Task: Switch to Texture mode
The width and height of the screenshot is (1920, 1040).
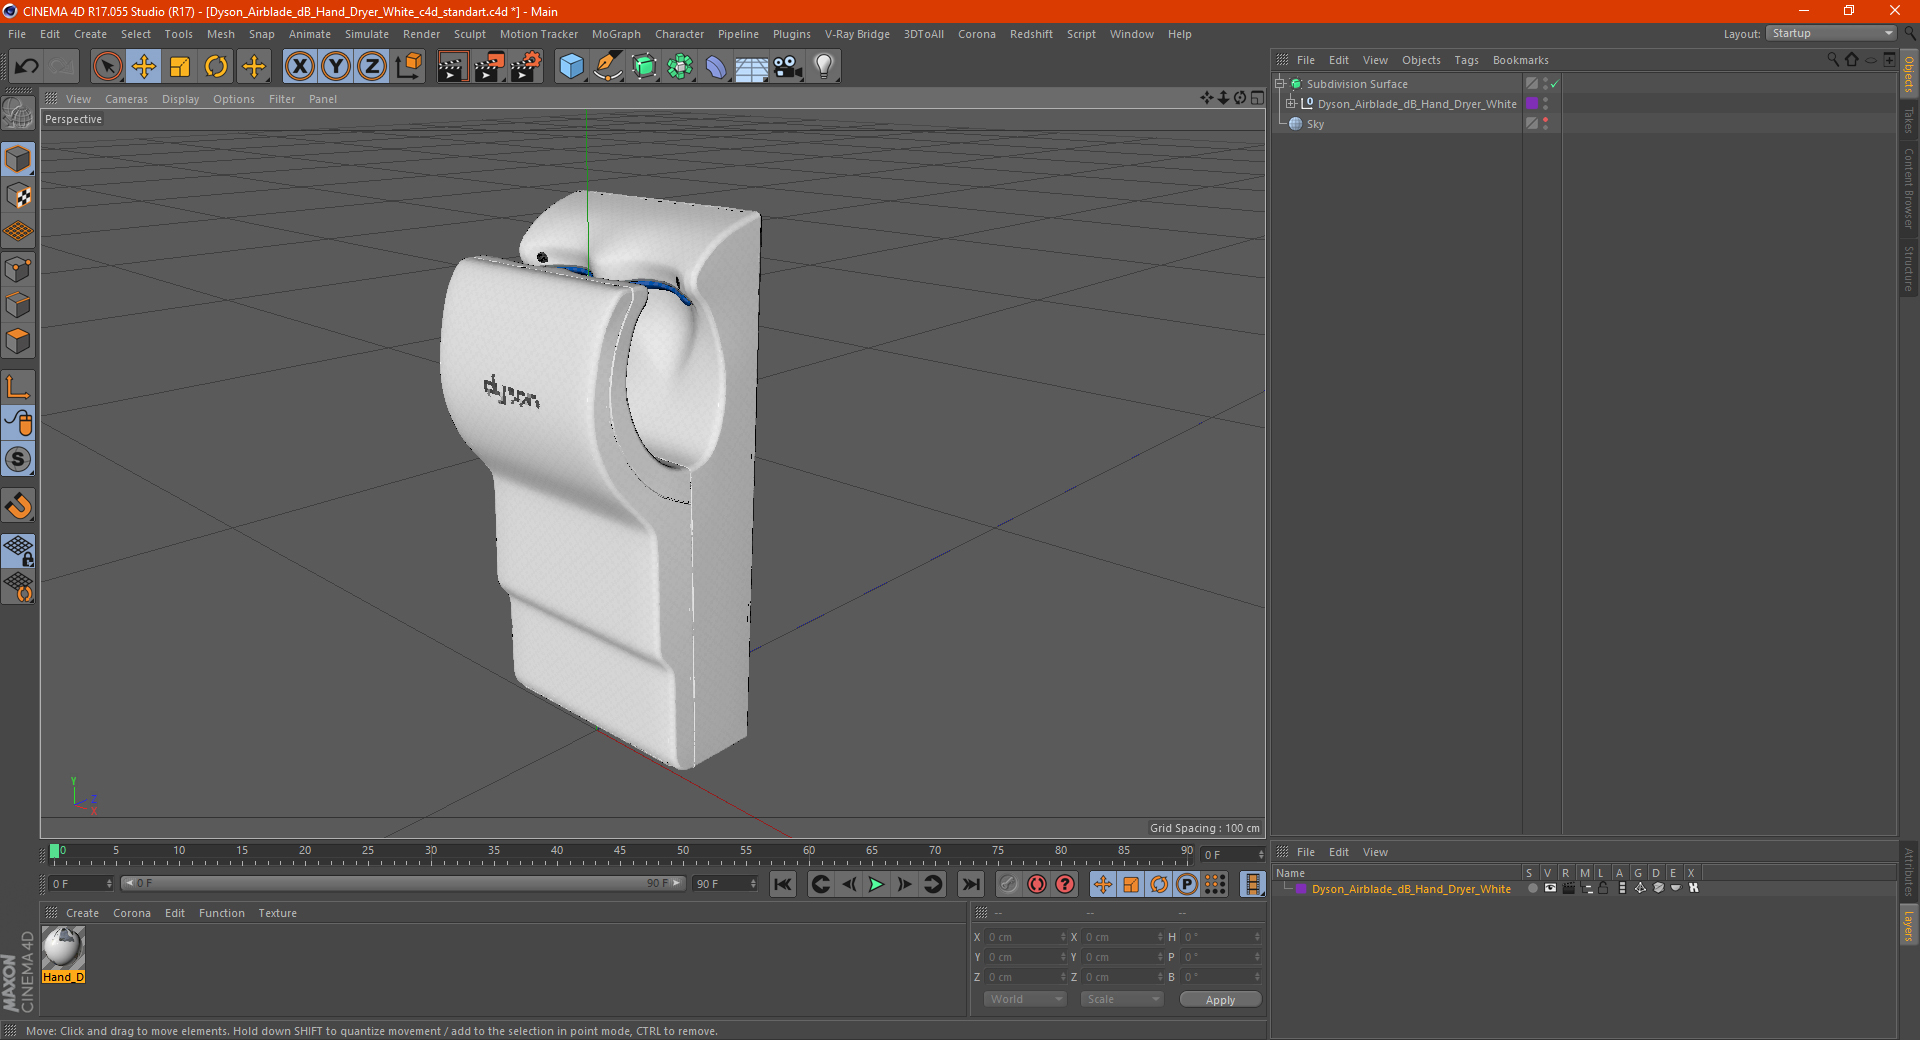Action: click(x=18, y=196)
